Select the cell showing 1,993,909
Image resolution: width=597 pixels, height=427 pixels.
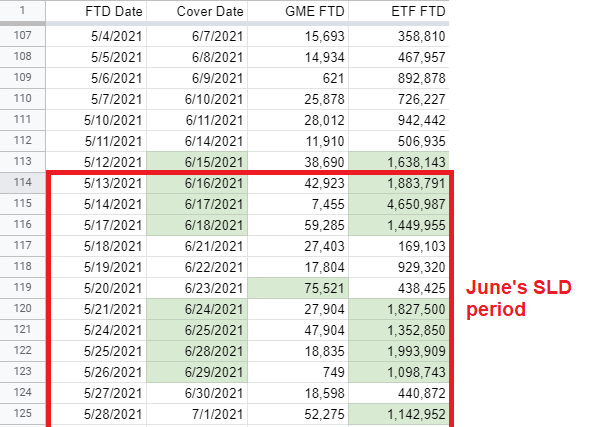point(399,351)
